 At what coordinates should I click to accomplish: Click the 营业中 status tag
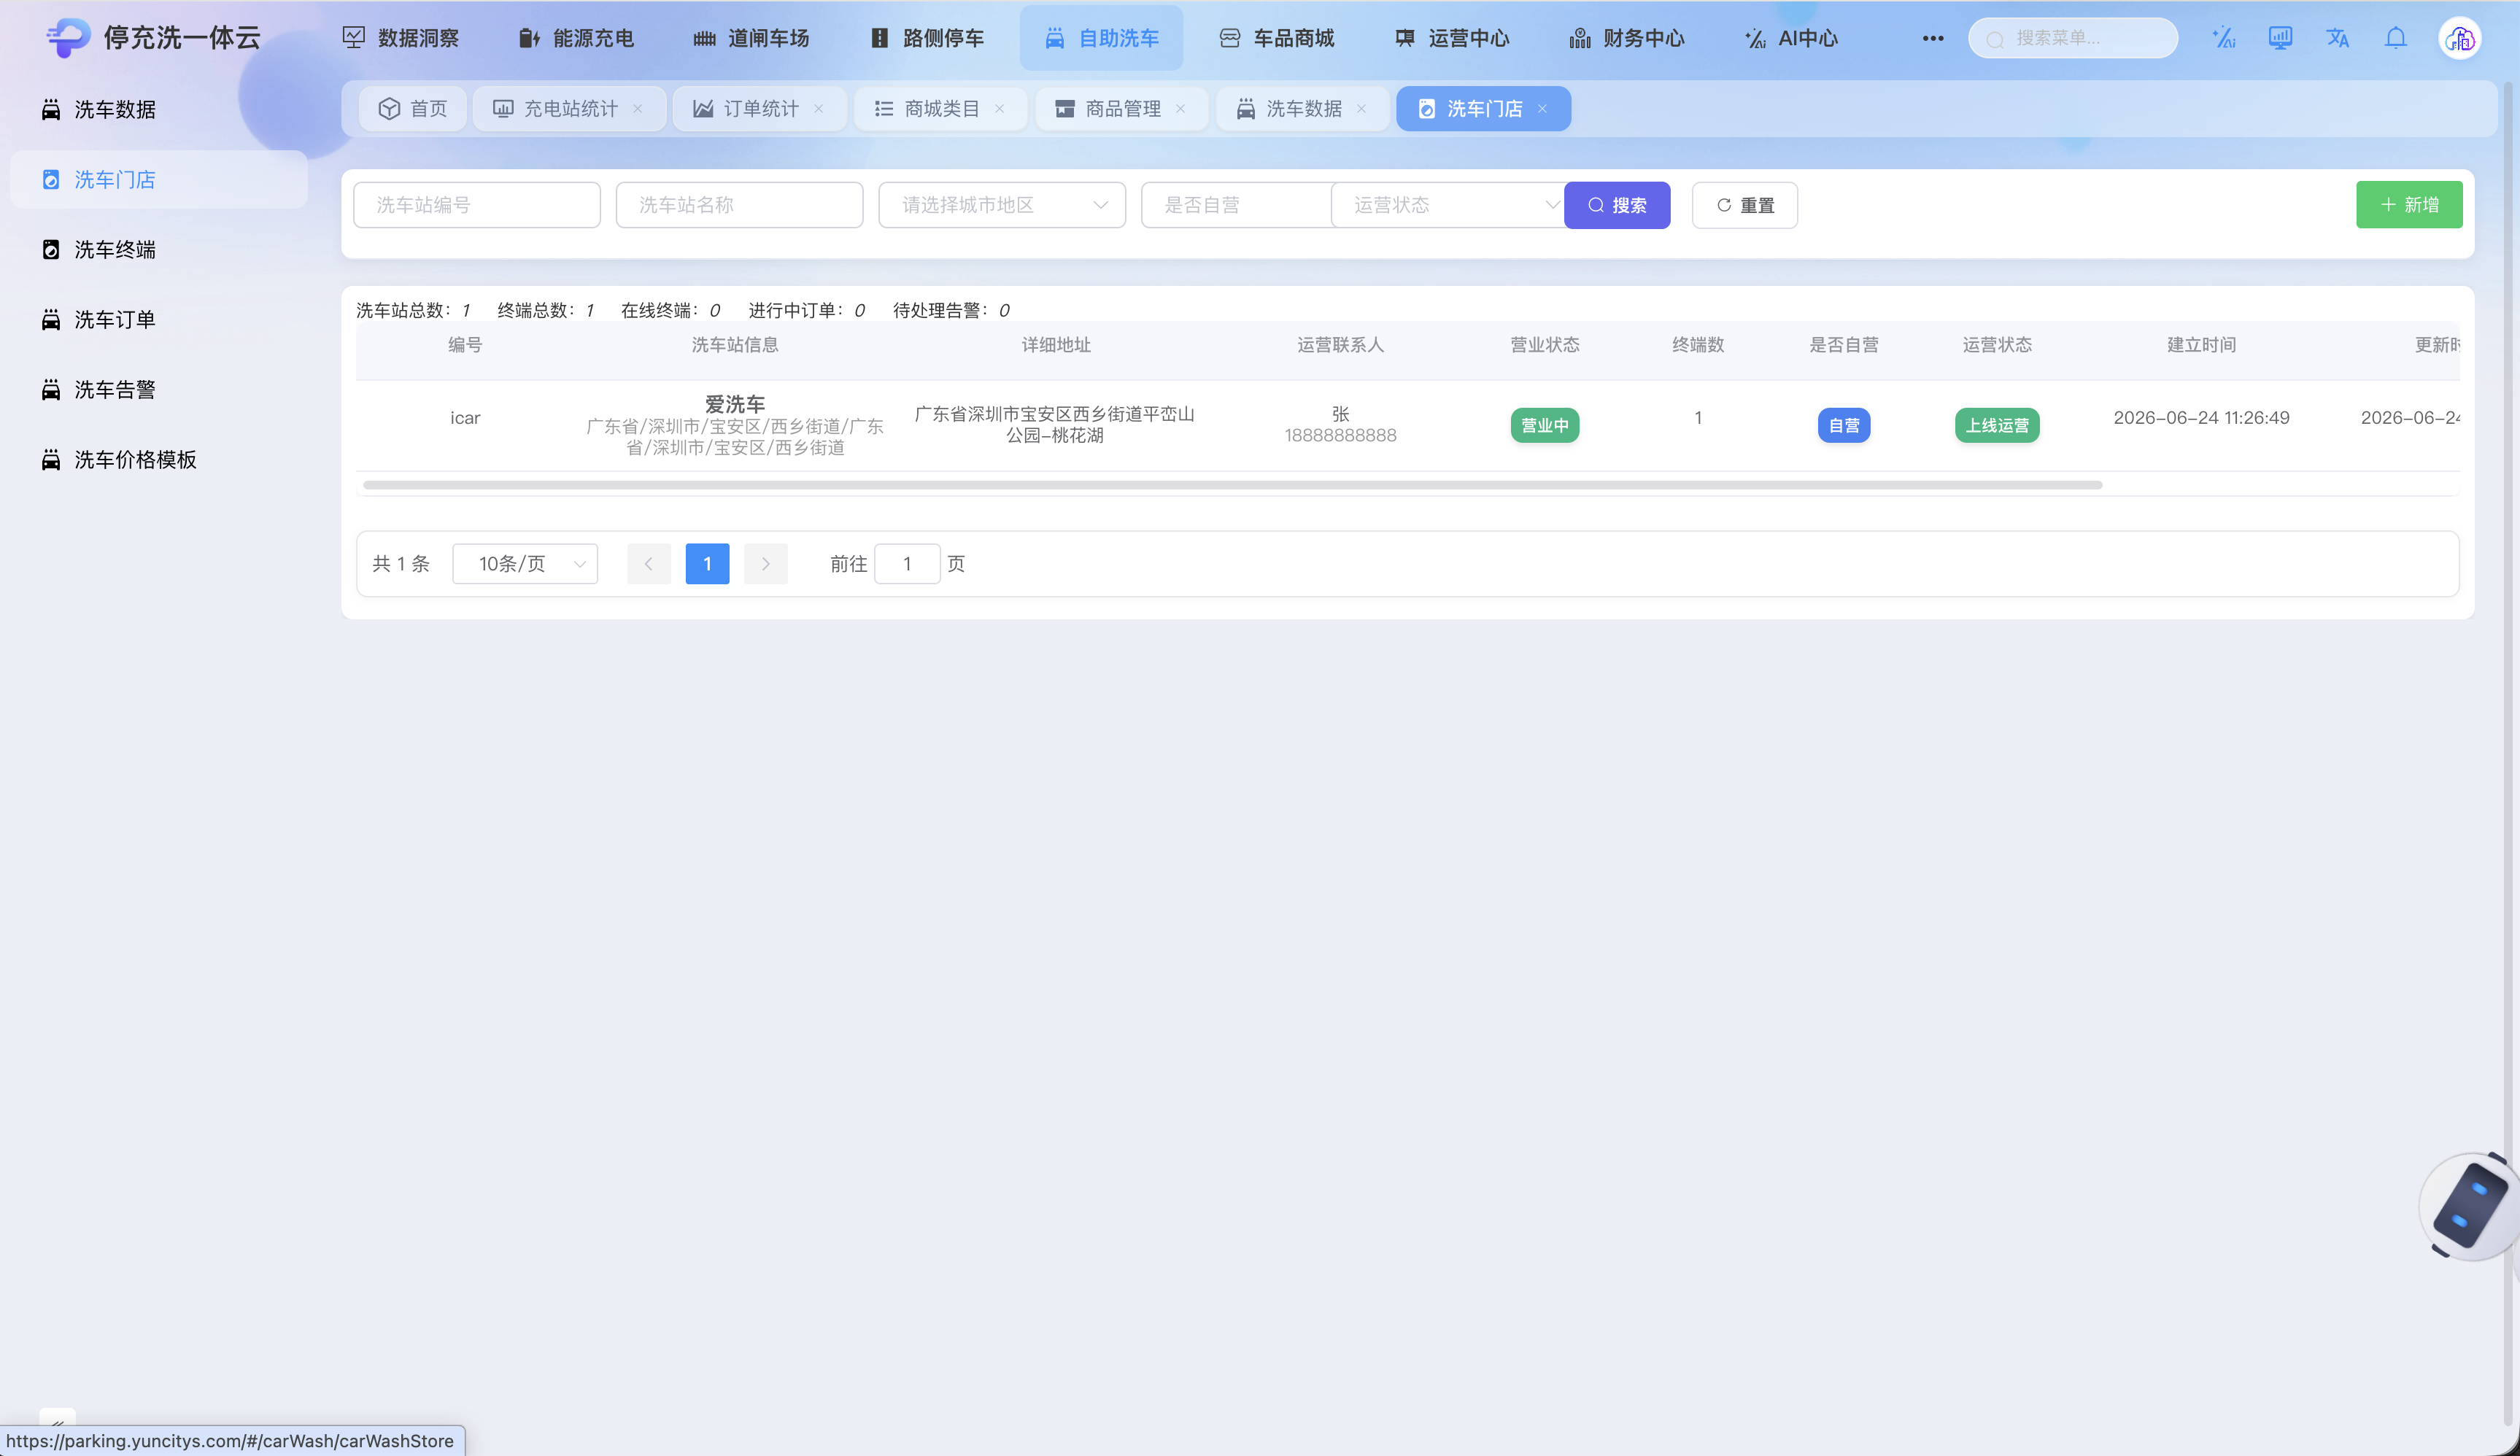click(x=1544, y=425)
